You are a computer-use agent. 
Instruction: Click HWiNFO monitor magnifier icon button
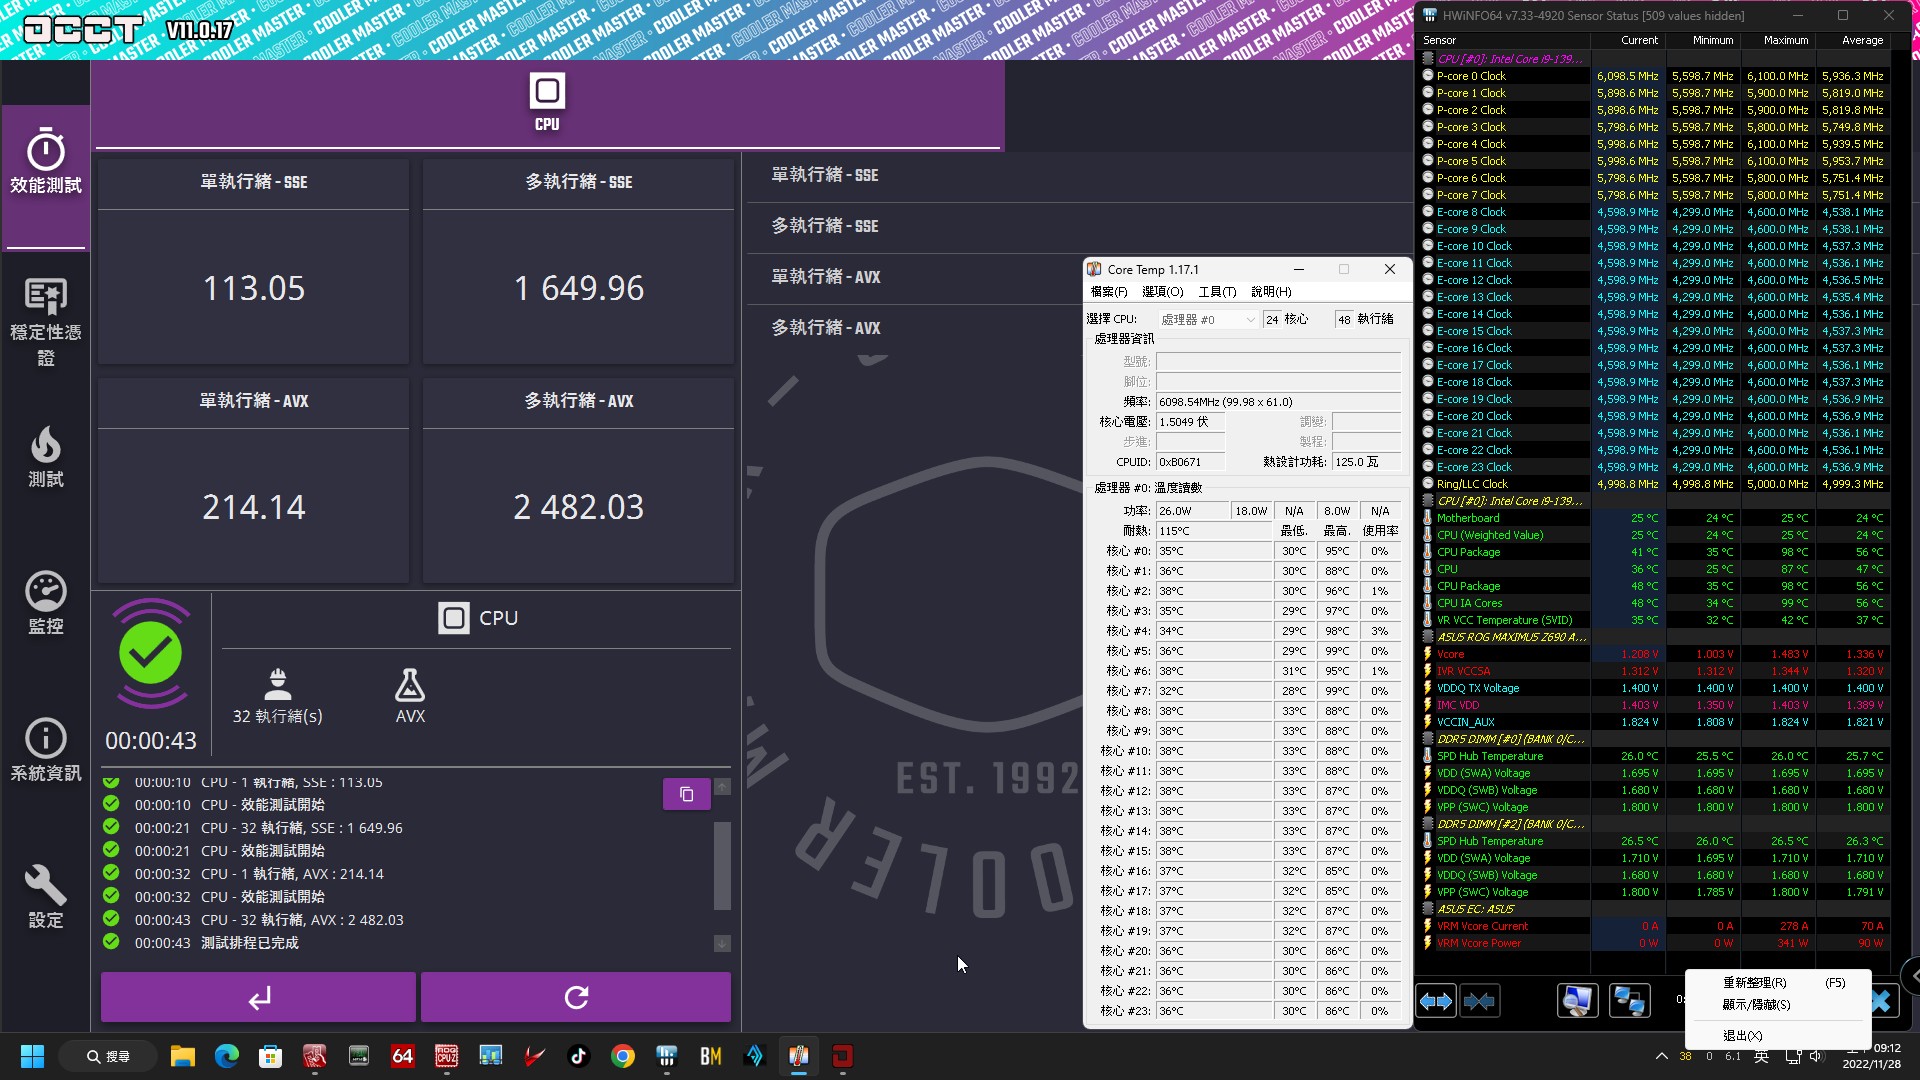pos(1577,1001)
